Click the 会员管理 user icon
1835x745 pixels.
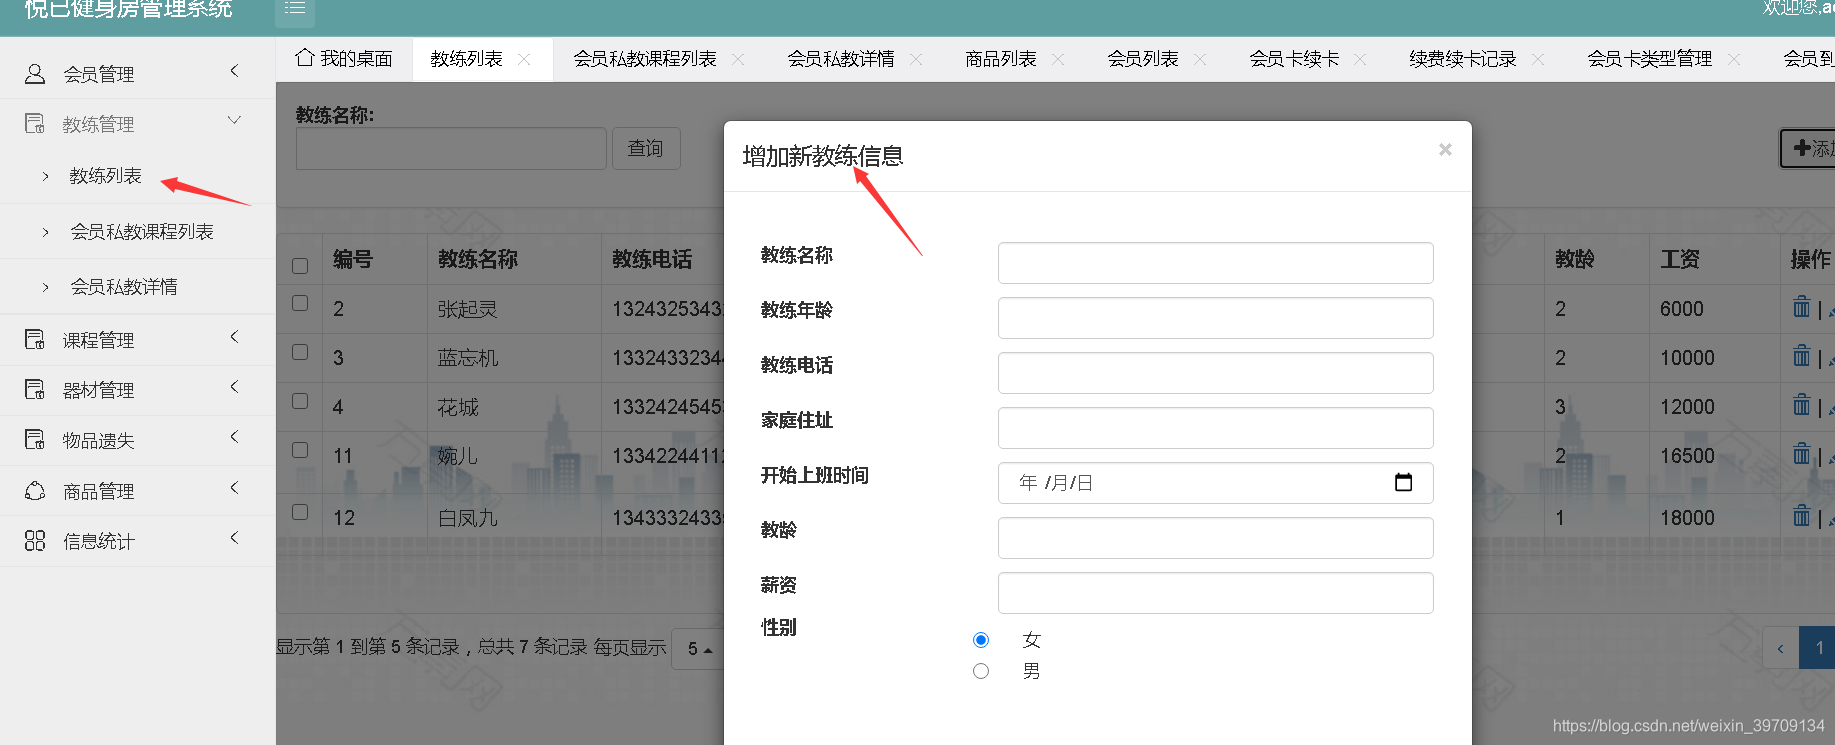pos(35,74)
